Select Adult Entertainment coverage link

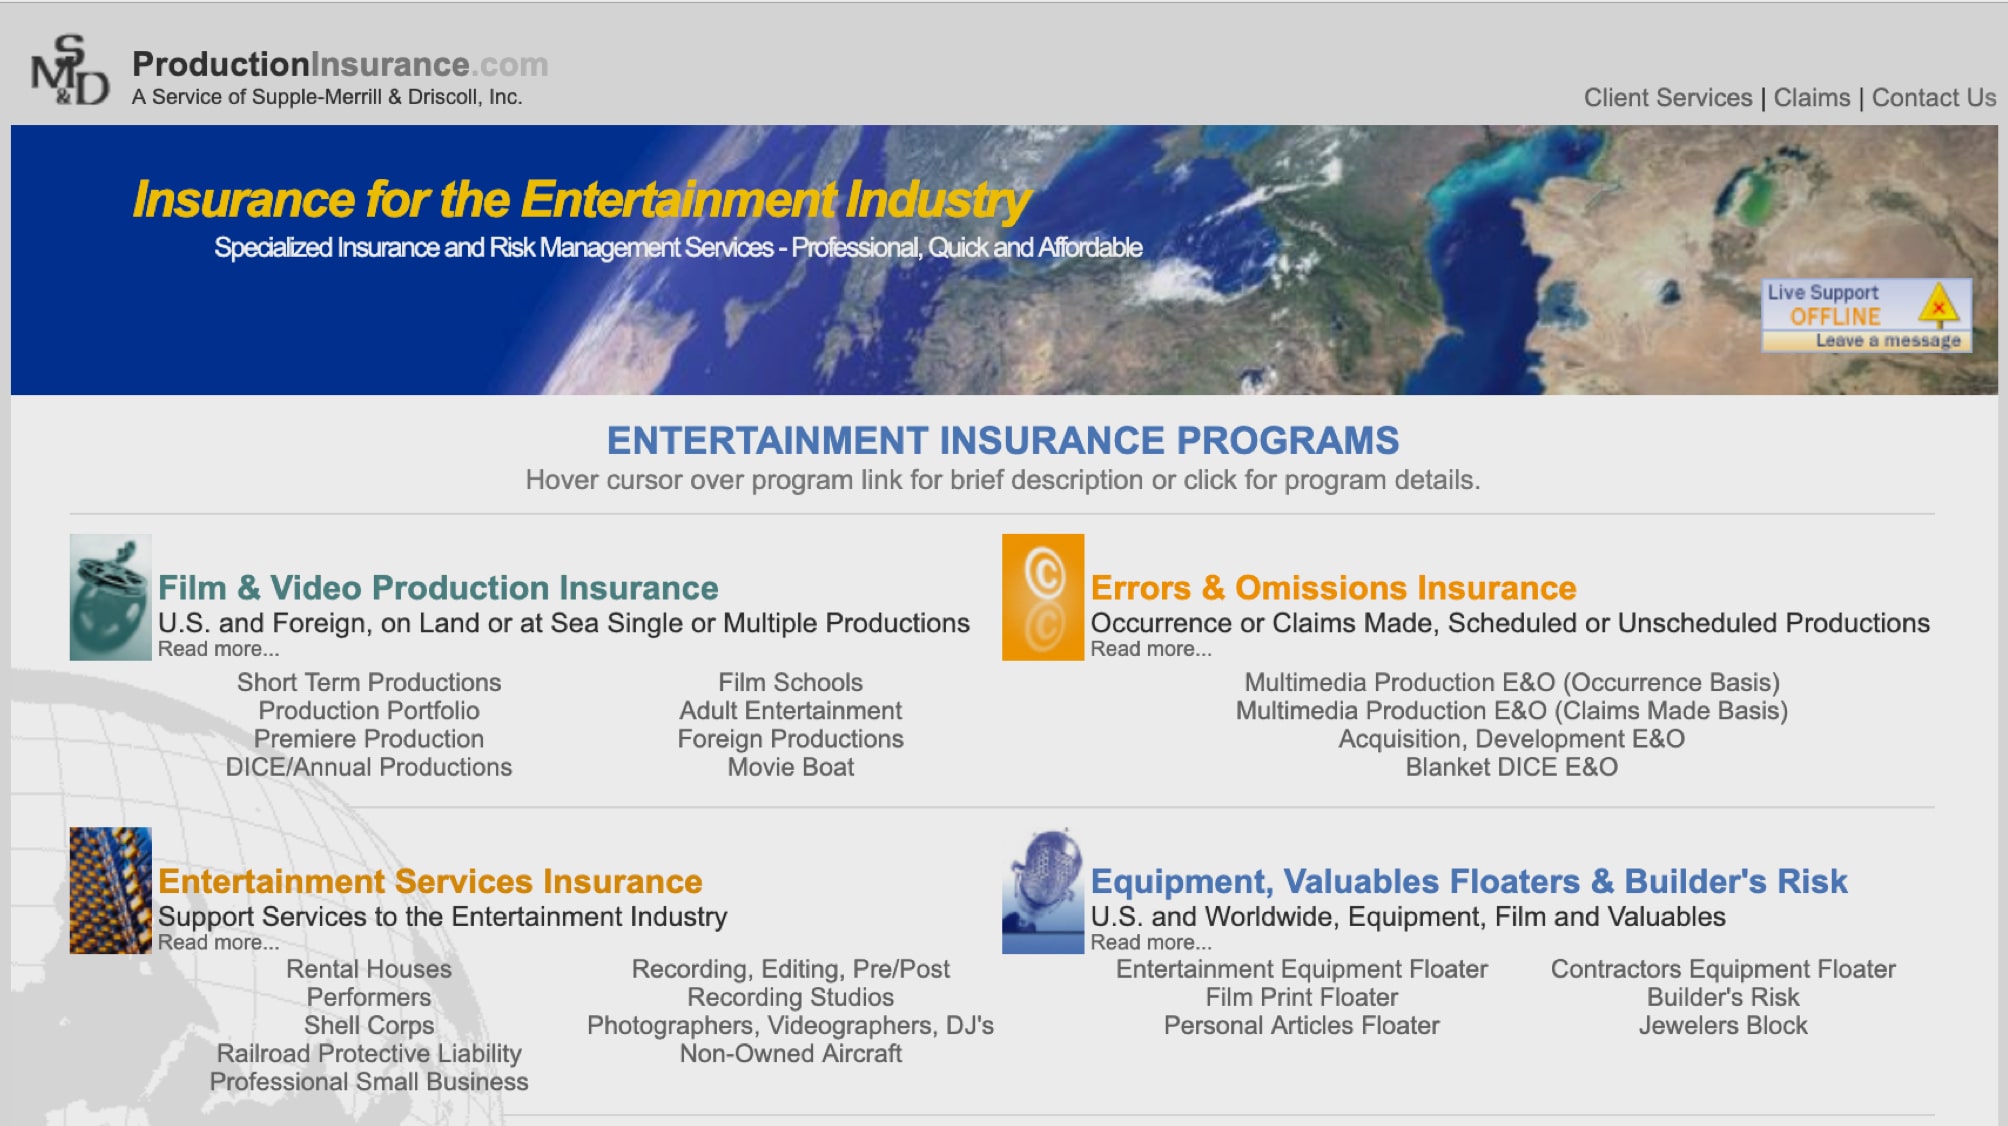point(789,710)
